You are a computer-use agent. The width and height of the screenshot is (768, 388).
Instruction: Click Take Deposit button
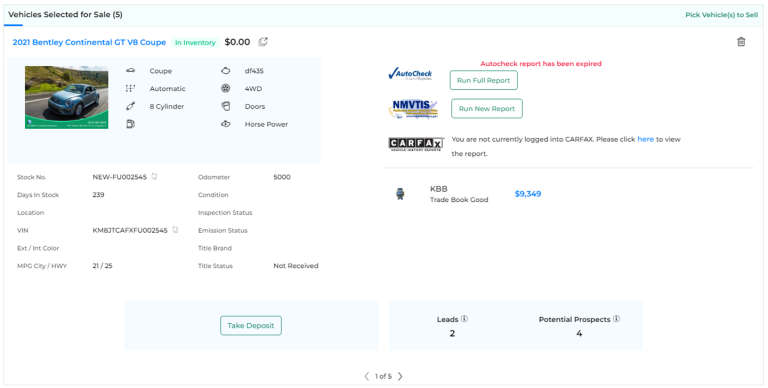click(251, 325)
